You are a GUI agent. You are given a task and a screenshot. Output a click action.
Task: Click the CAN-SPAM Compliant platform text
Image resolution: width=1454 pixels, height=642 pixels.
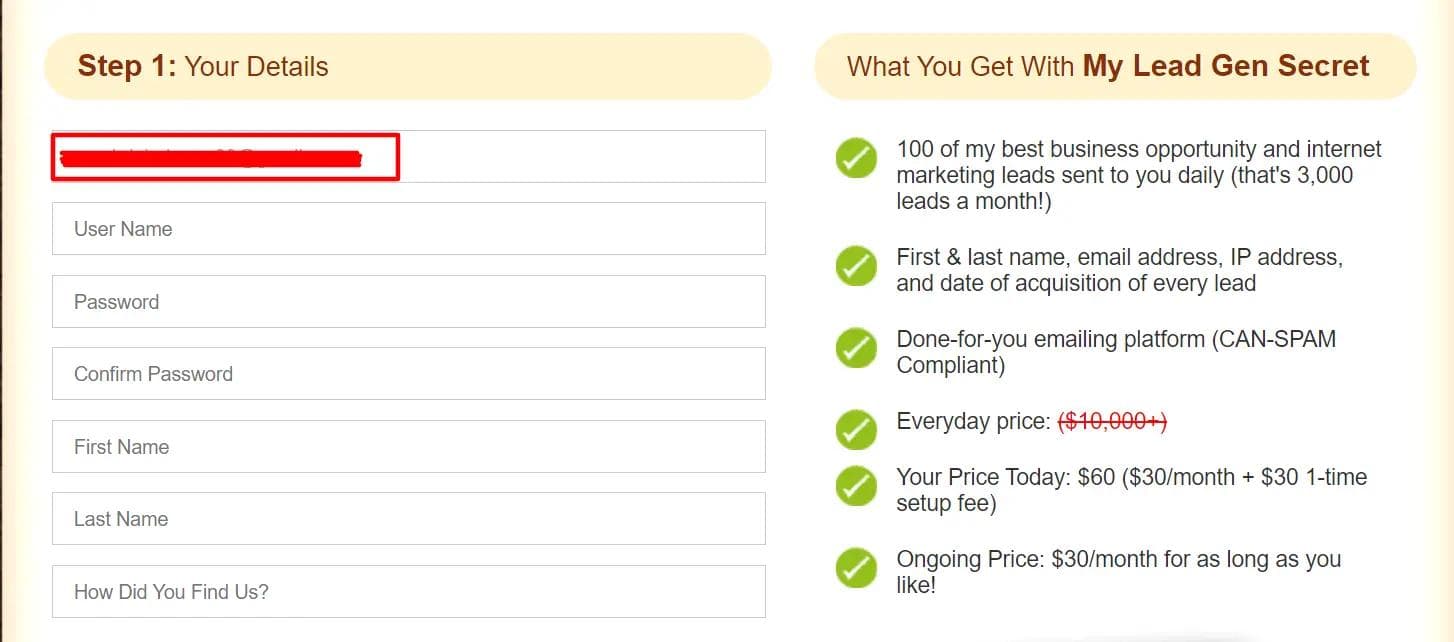pyautogui.click(x=1115, y=352)
